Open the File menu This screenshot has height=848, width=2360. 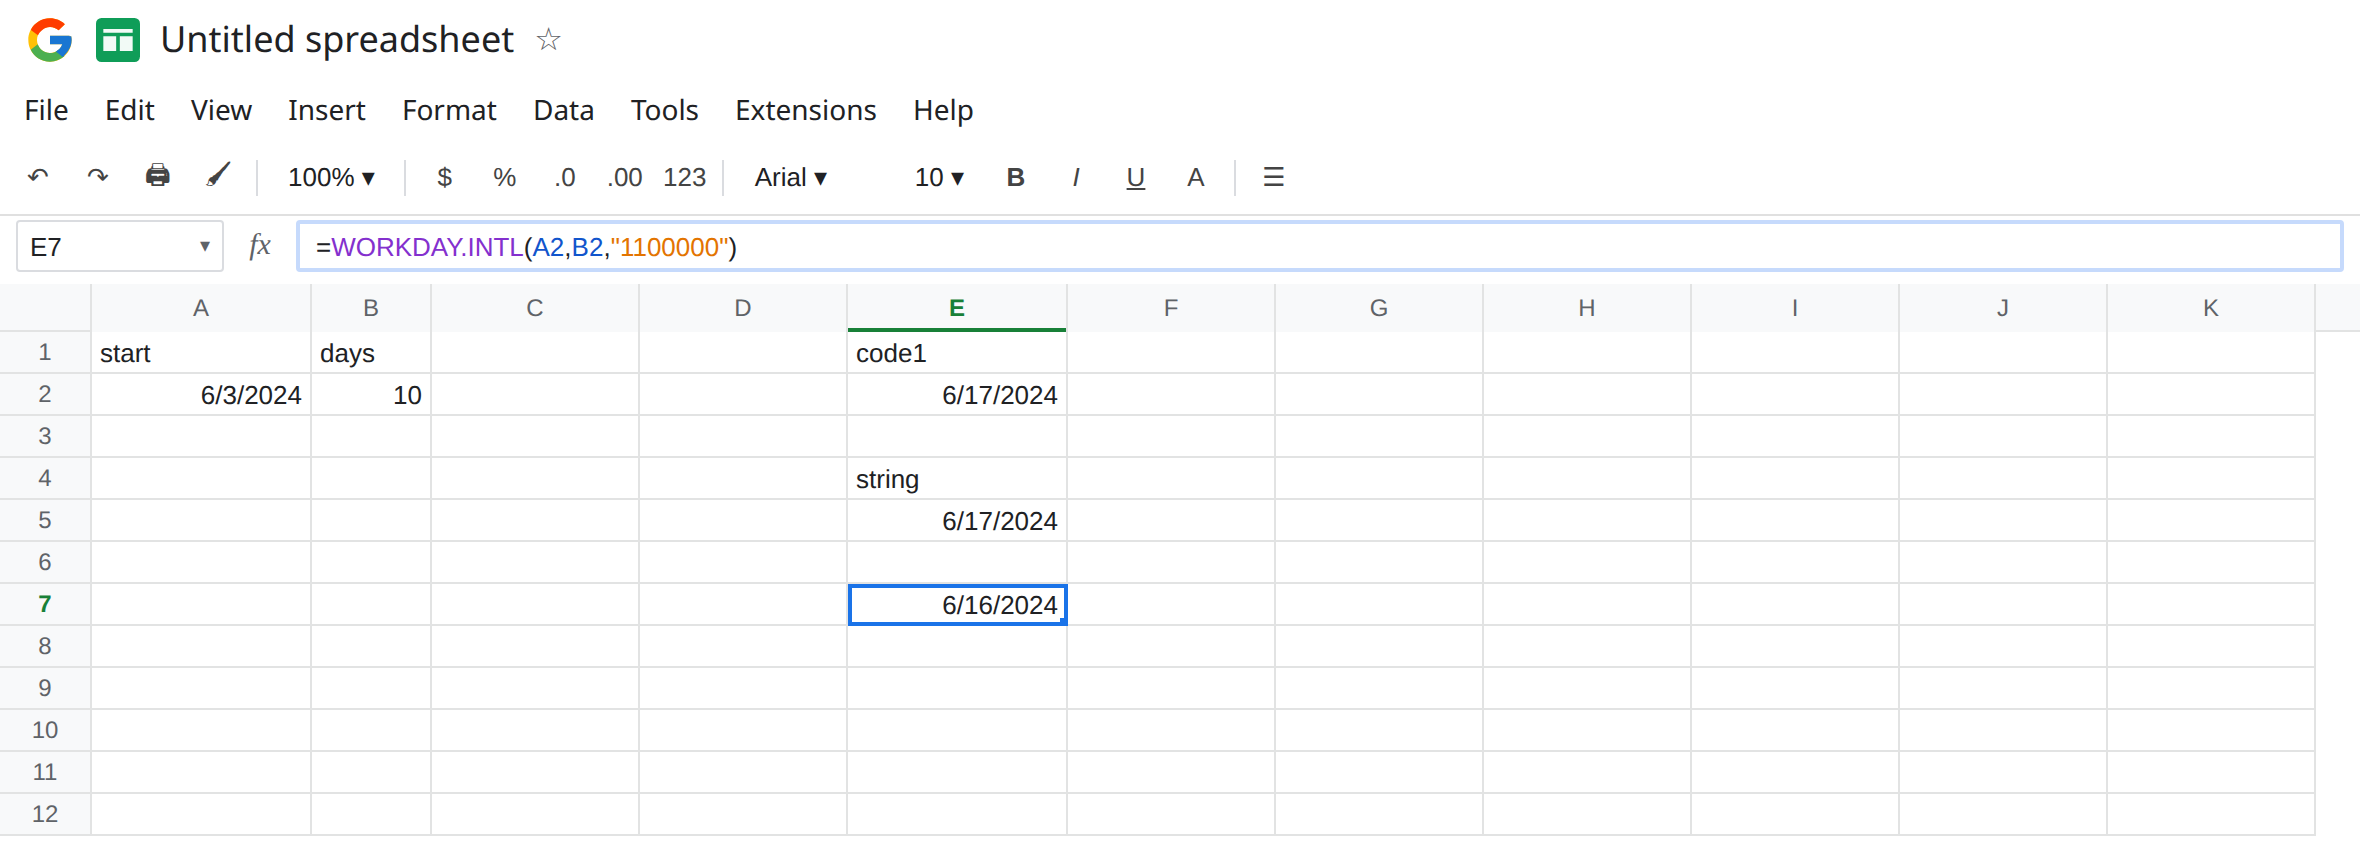coord(46,110)
